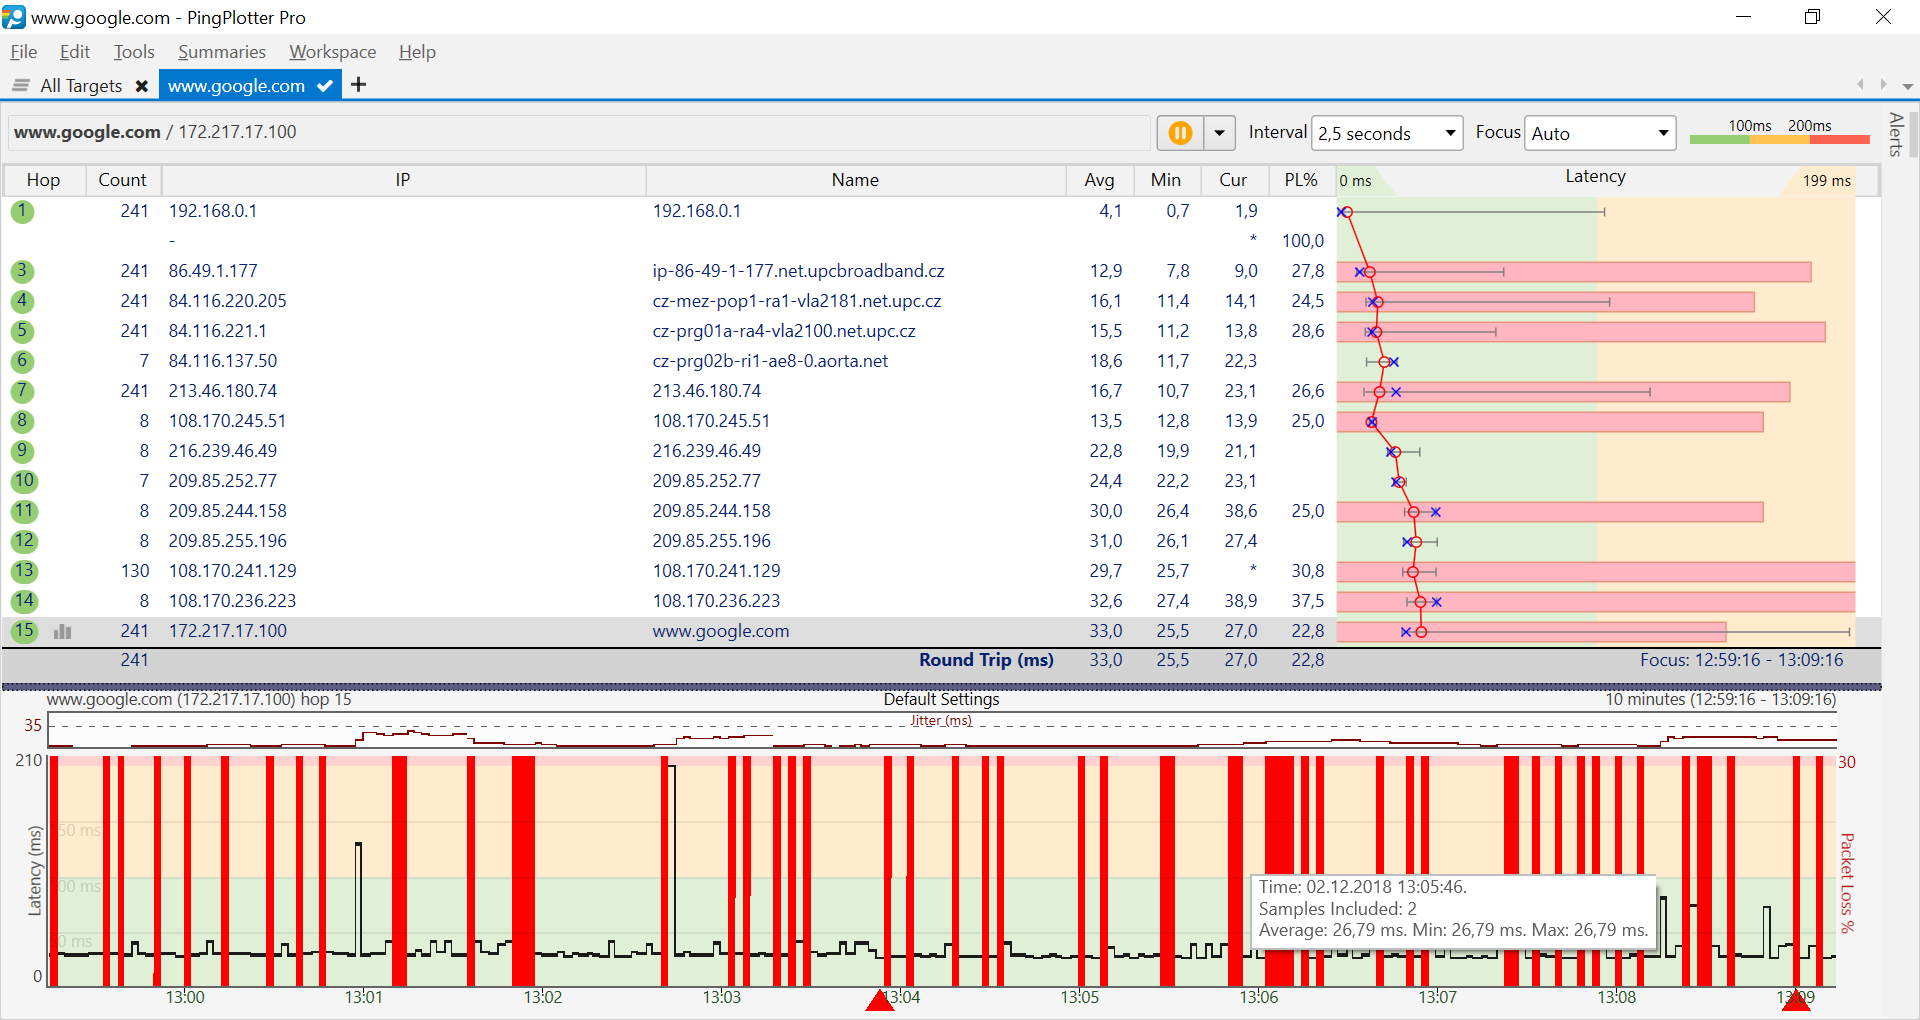This screenshot has width=1920, height=1020.
Task: Add a new target tab with plus
Action: point(359,85)
